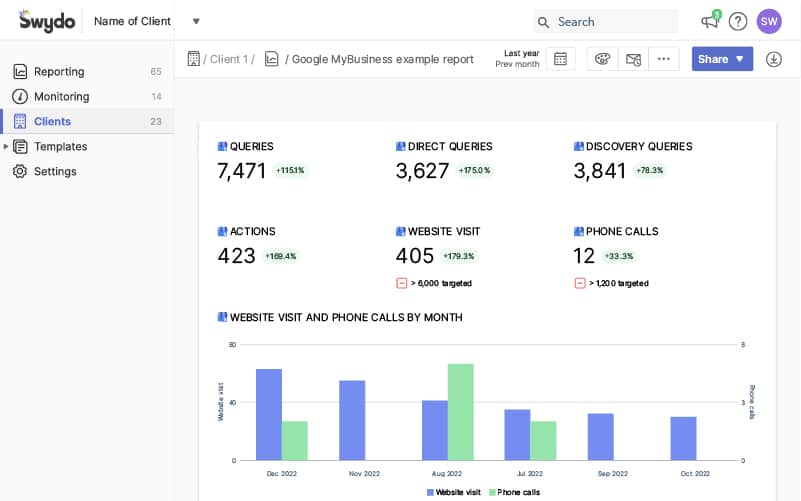Viewport: 801px width, 501px height.
Task: Click the search magnifier icon
Action: [544, 22]
